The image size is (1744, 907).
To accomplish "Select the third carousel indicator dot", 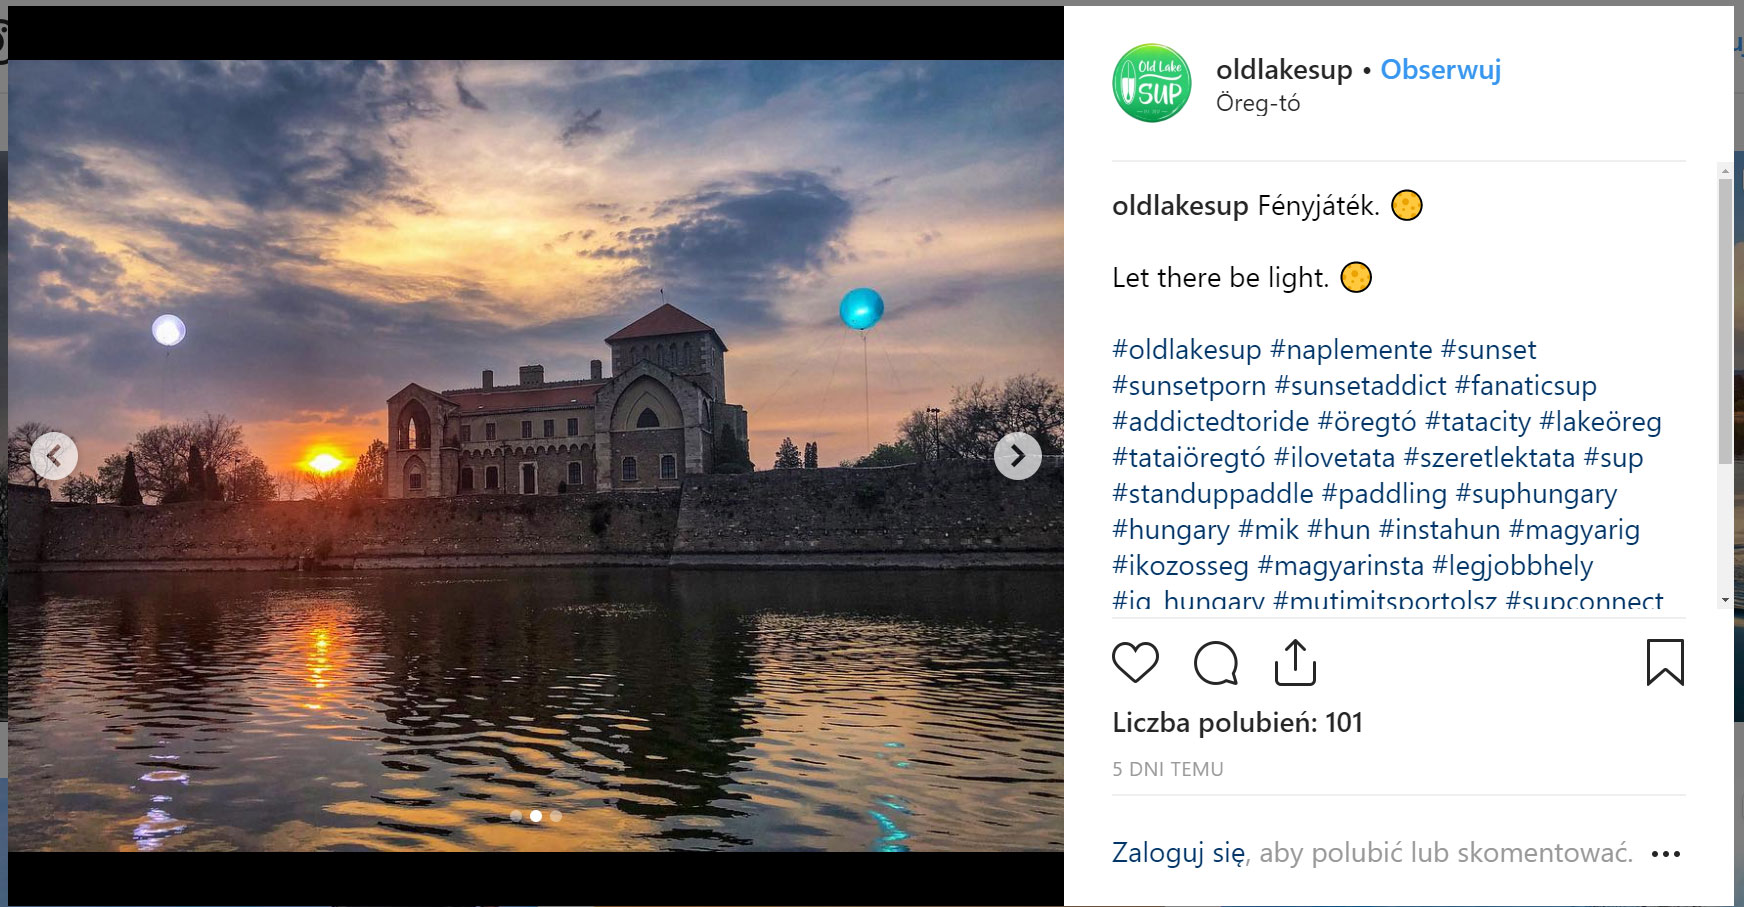I will pos(556,816).
